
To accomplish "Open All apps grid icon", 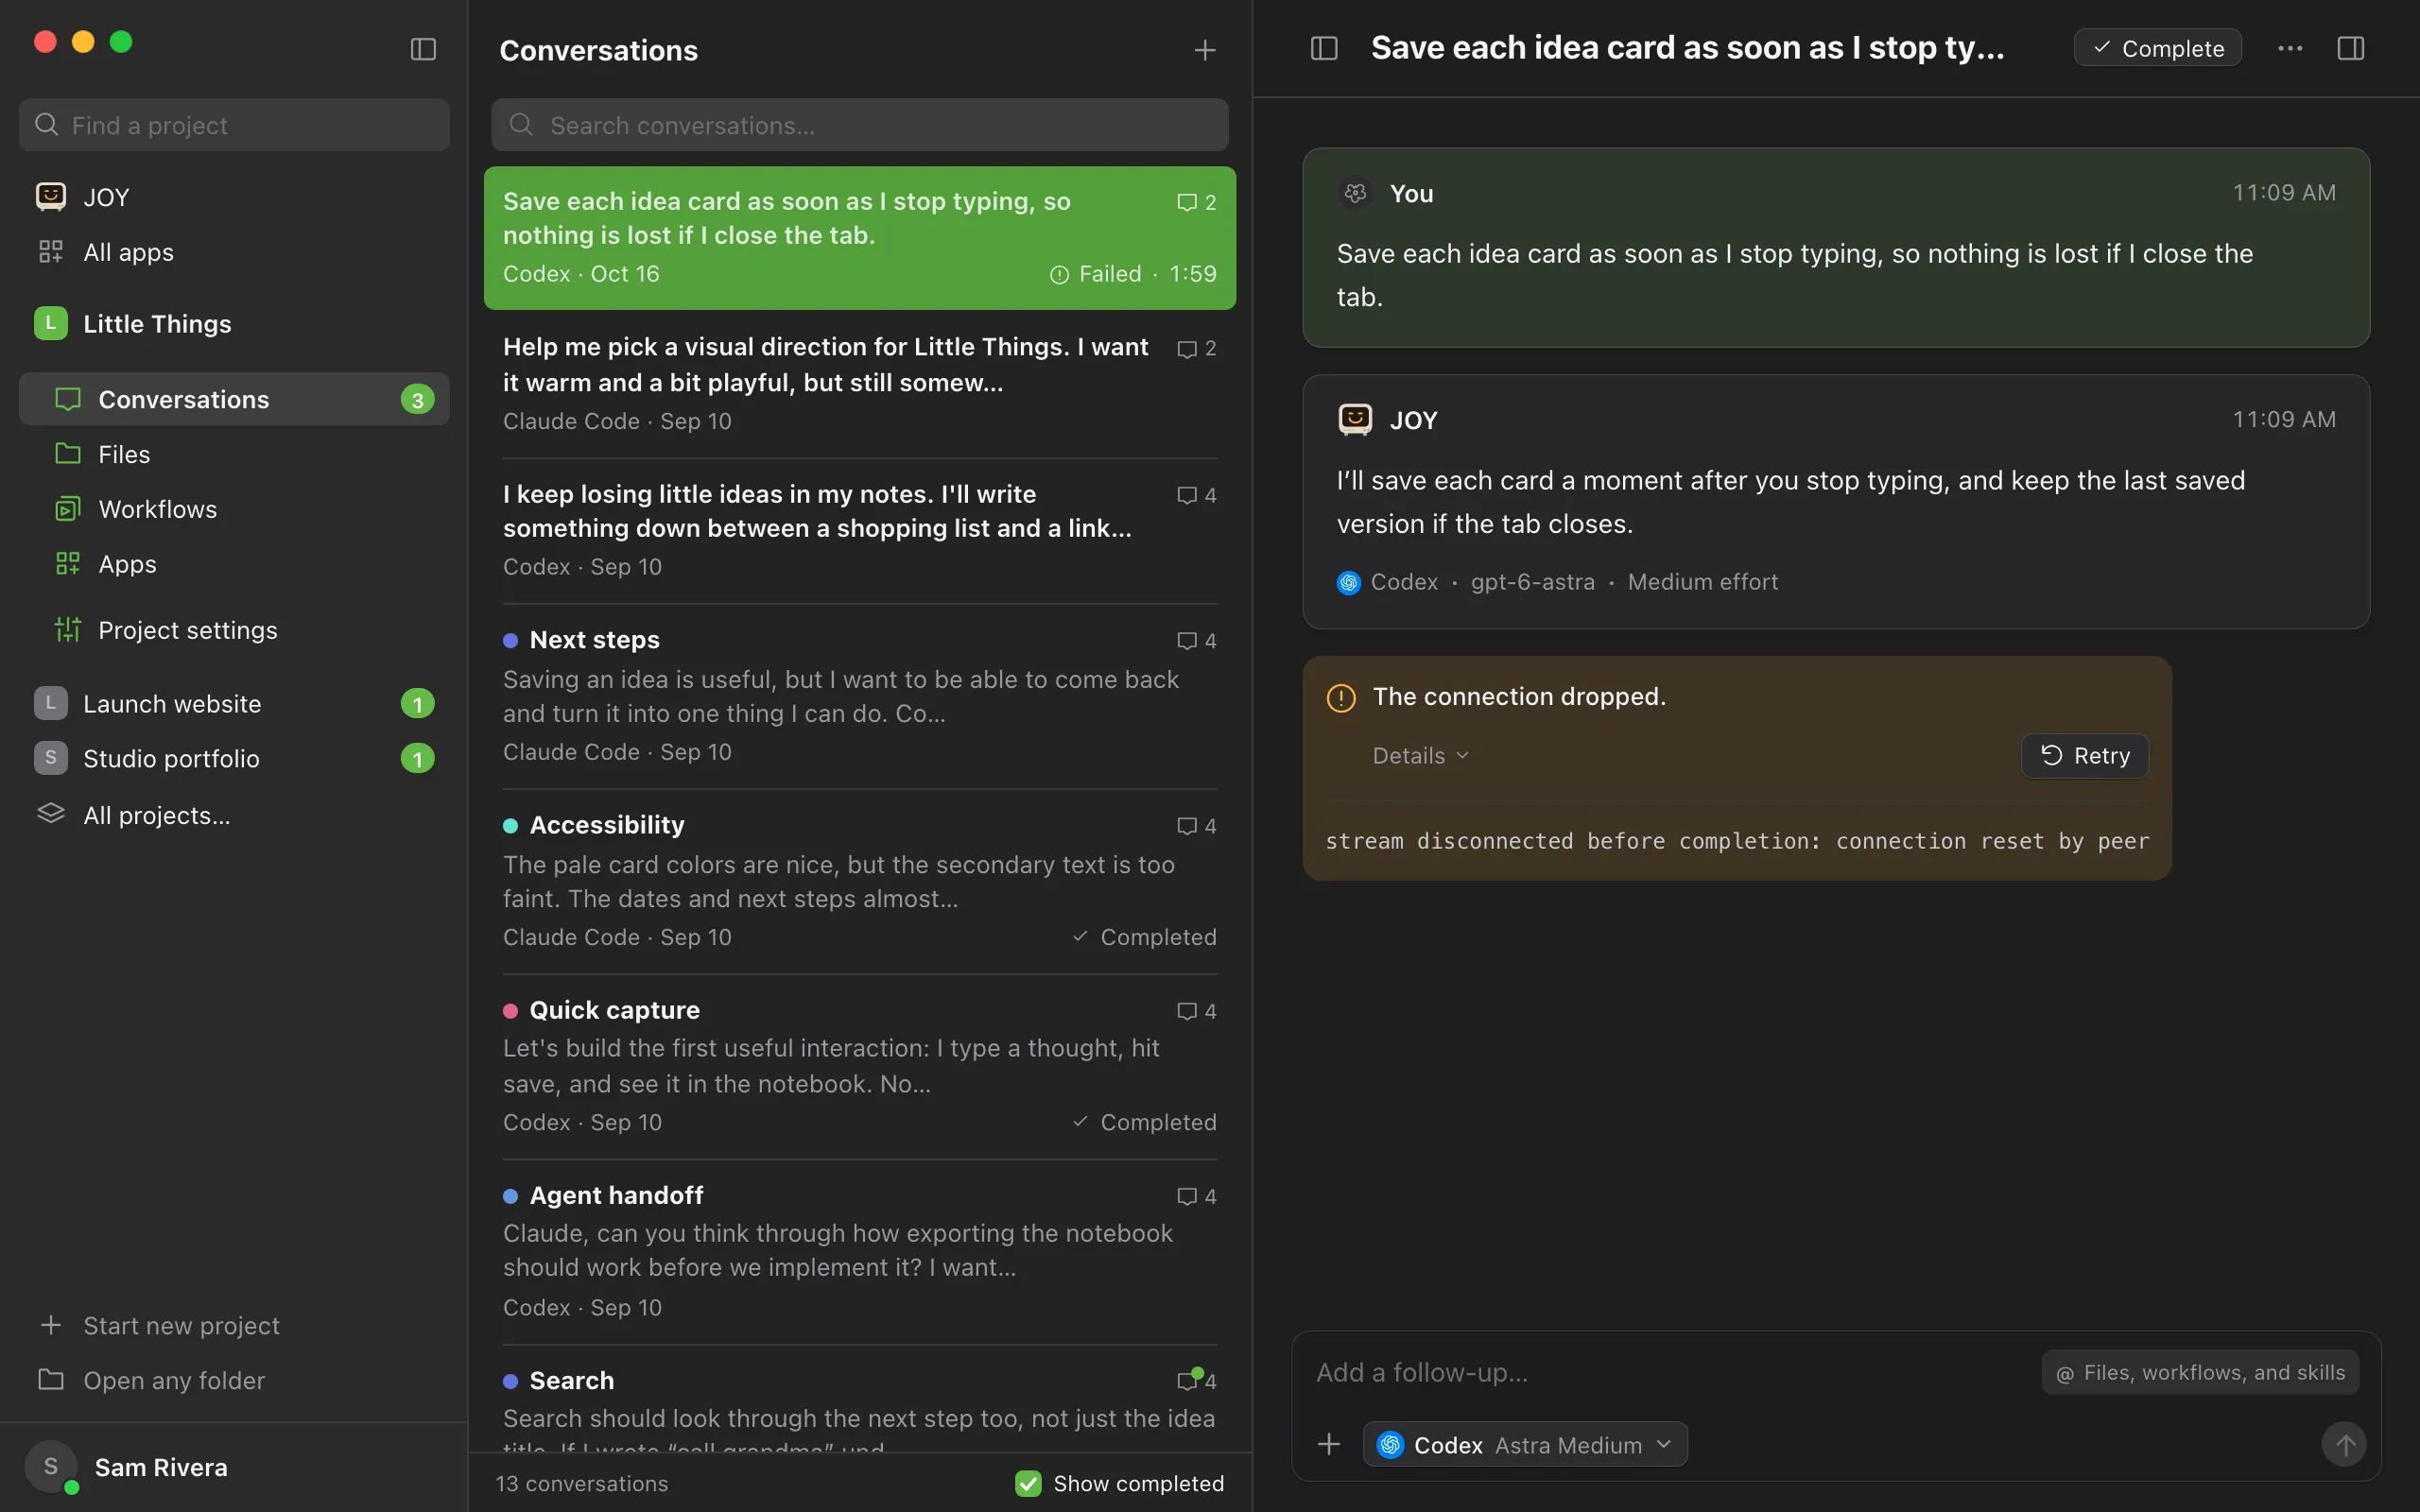I will point(51,252).
